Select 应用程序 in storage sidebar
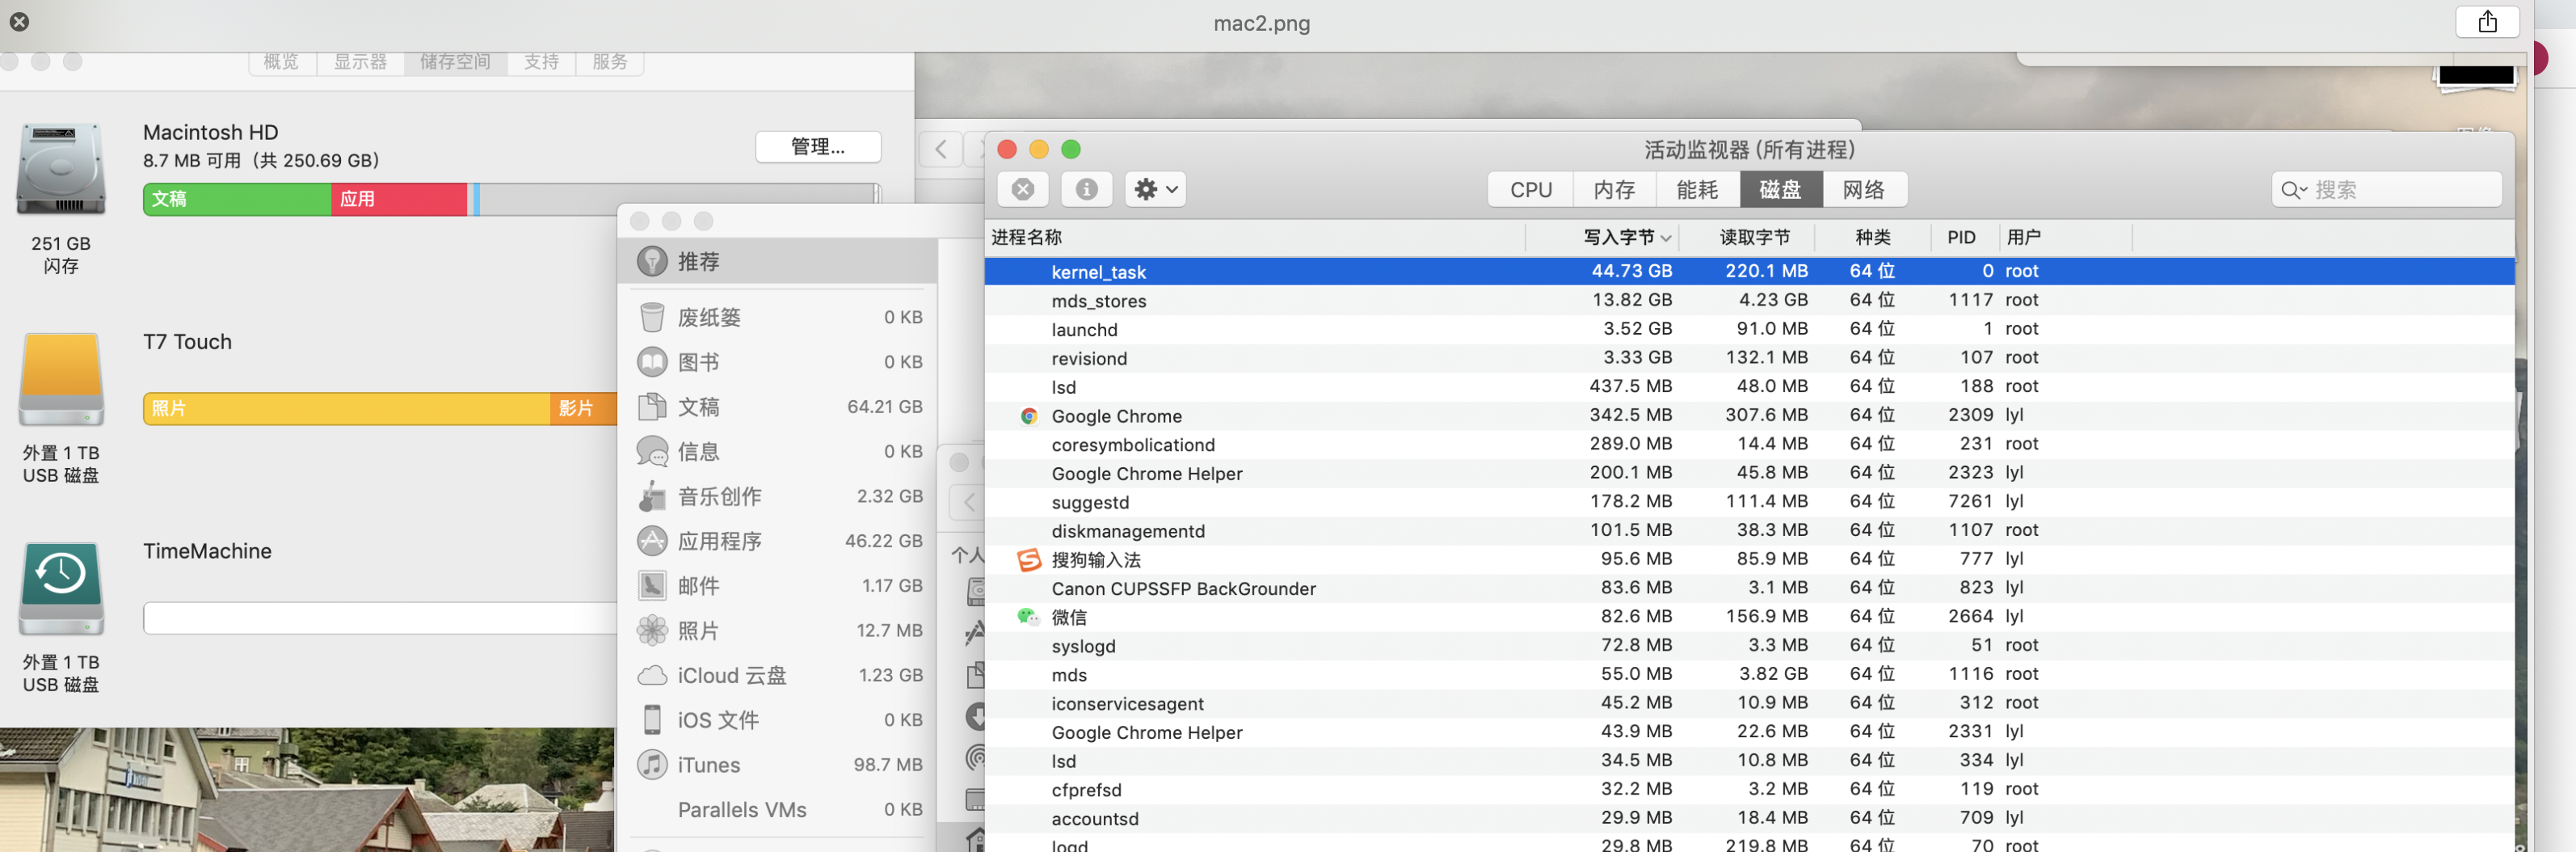 pos(719,541)
